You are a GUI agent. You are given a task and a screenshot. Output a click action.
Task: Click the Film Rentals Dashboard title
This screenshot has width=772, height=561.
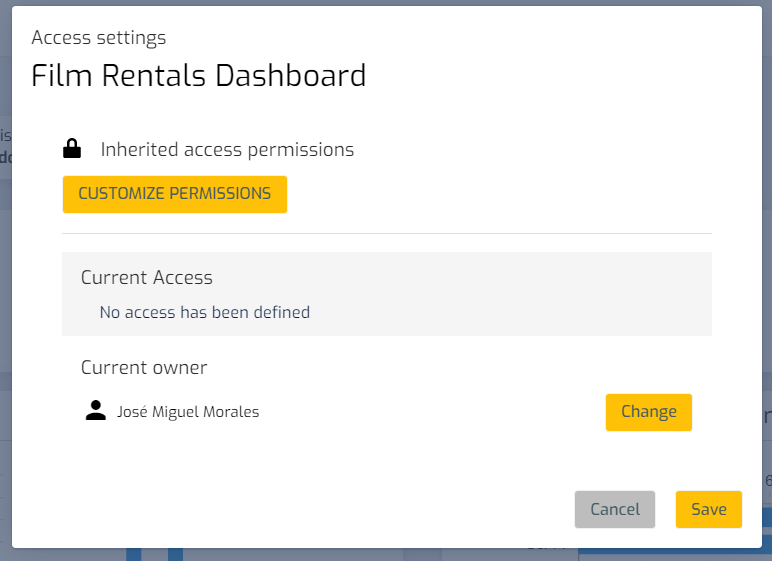point(198,76)
